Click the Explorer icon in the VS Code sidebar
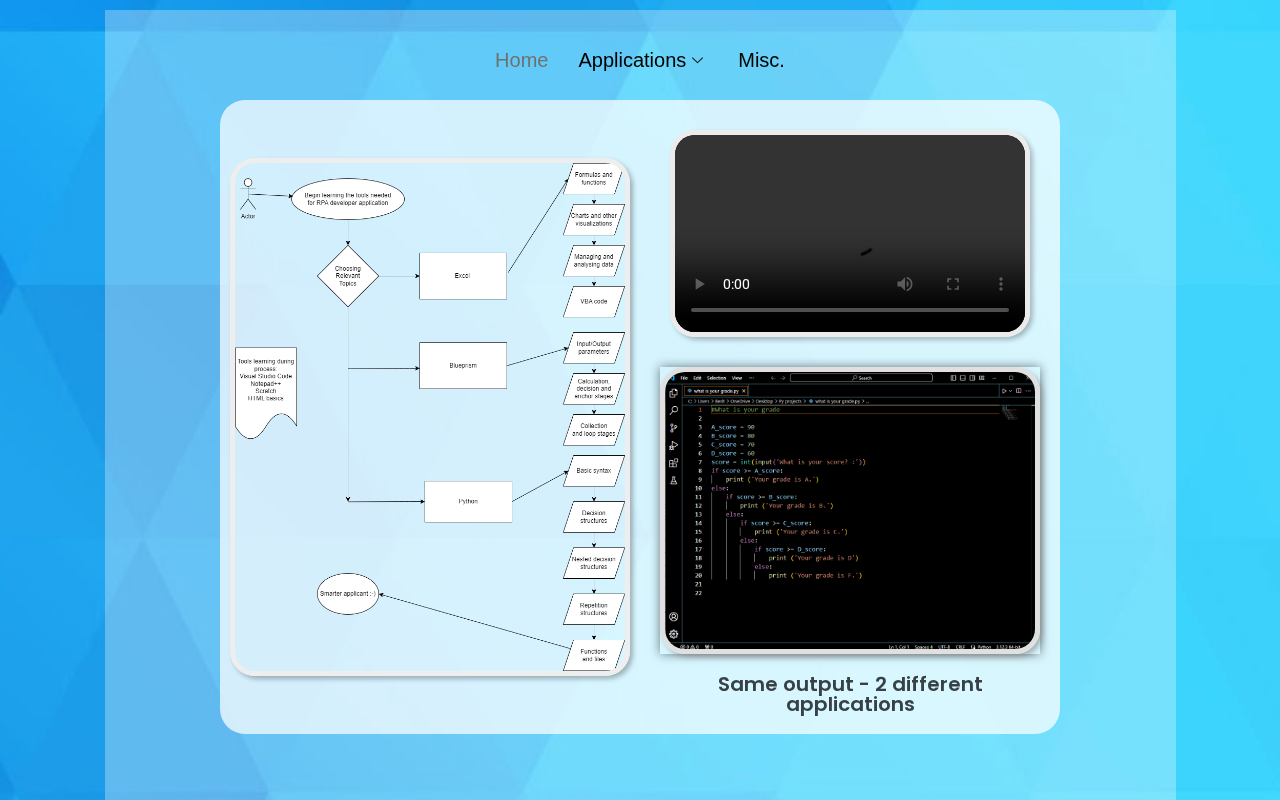This screenshot has height=800, width=1280. tap(673, 393)
